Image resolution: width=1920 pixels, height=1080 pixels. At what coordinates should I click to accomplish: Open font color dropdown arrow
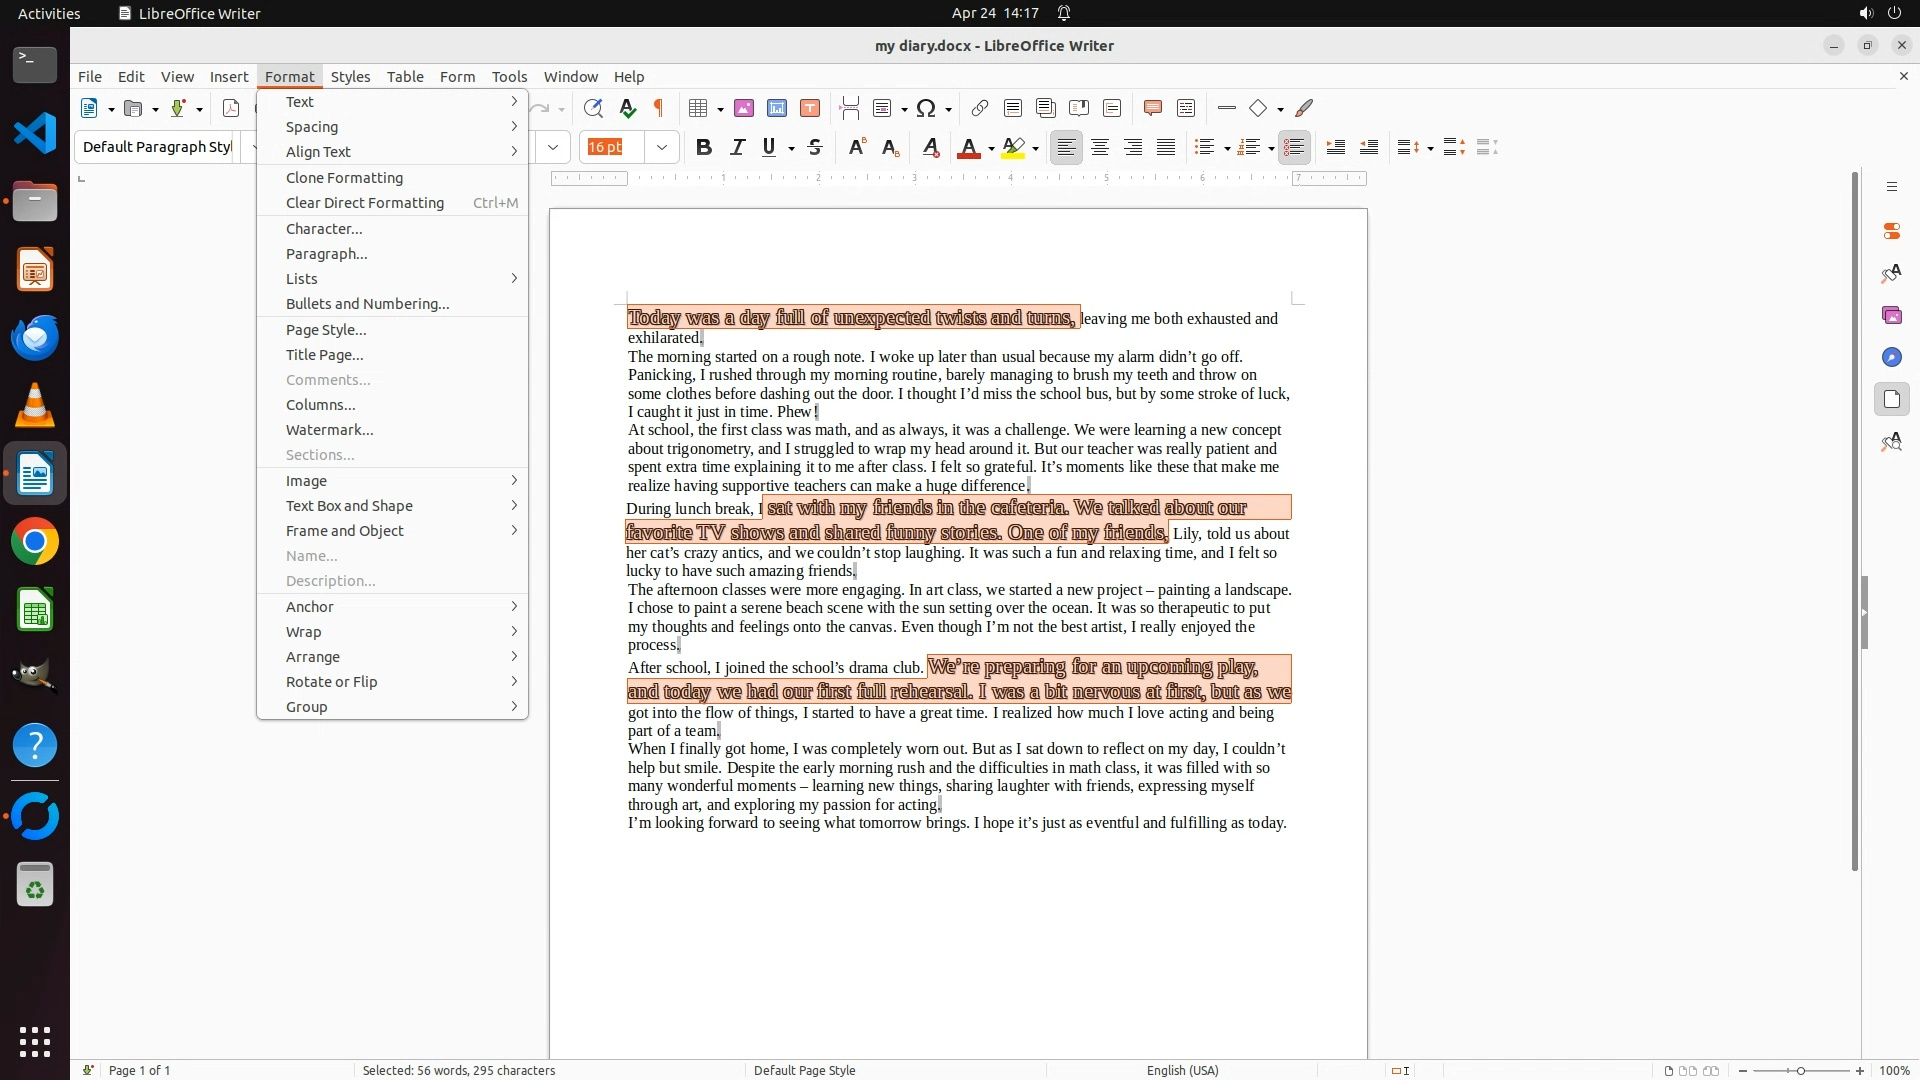point(991,149)
